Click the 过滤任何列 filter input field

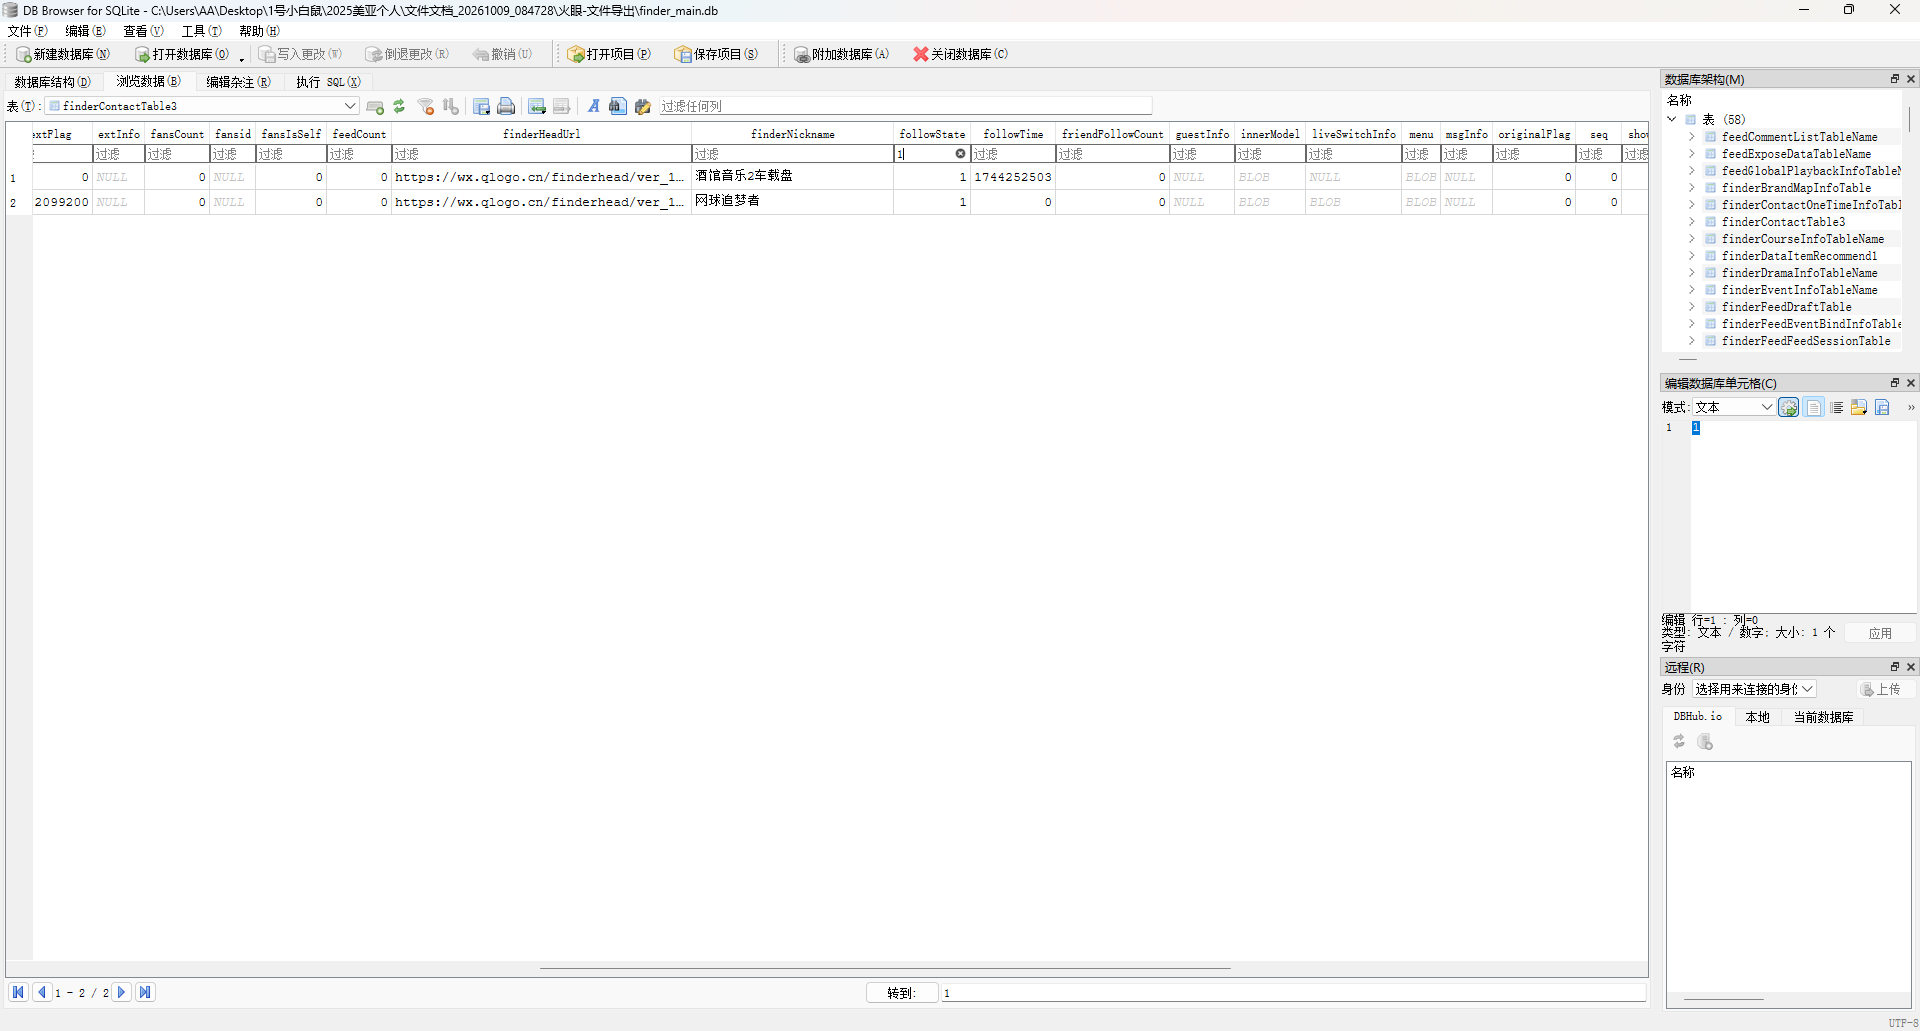(x=904, y=106)
